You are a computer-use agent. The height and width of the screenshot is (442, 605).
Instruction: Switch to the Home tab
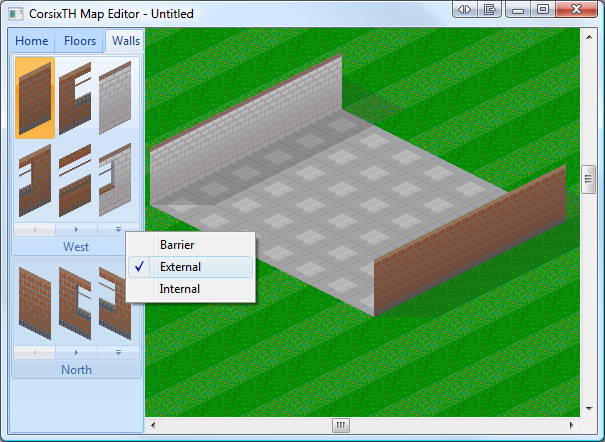(31, 41)
